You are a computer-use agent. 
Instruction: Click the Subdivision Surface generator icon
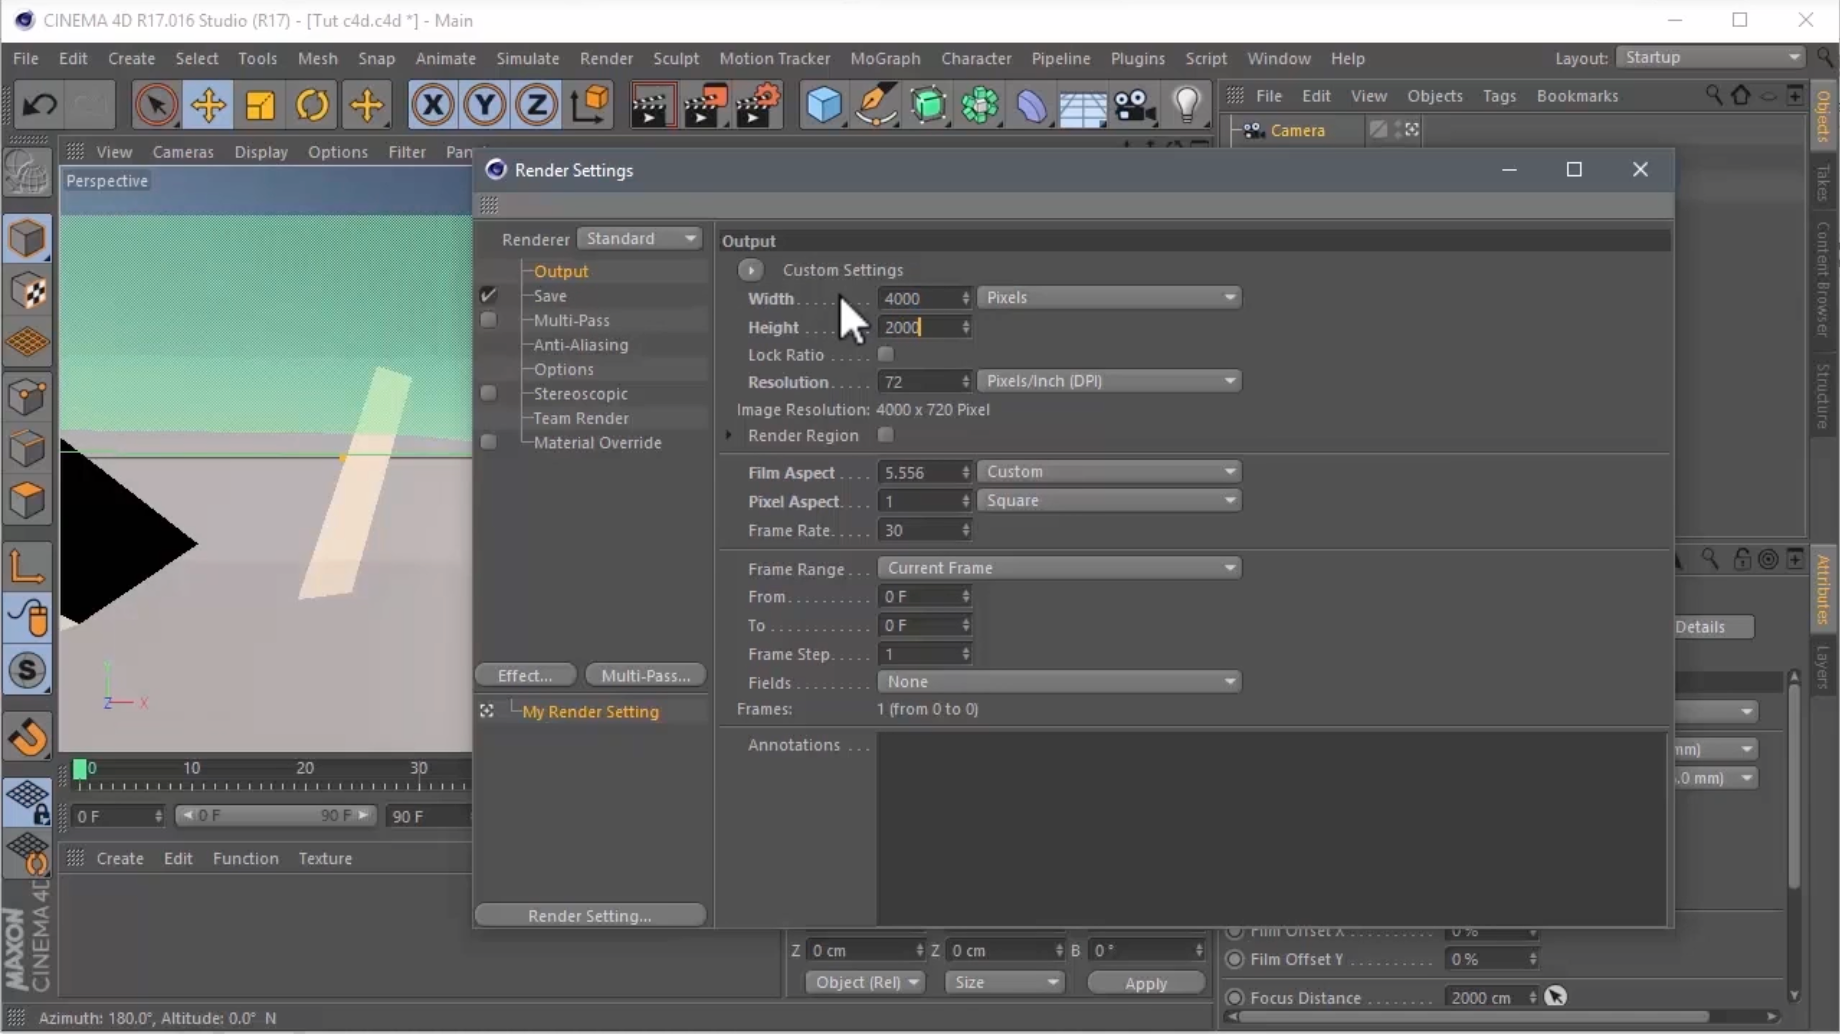click(928, 105)
